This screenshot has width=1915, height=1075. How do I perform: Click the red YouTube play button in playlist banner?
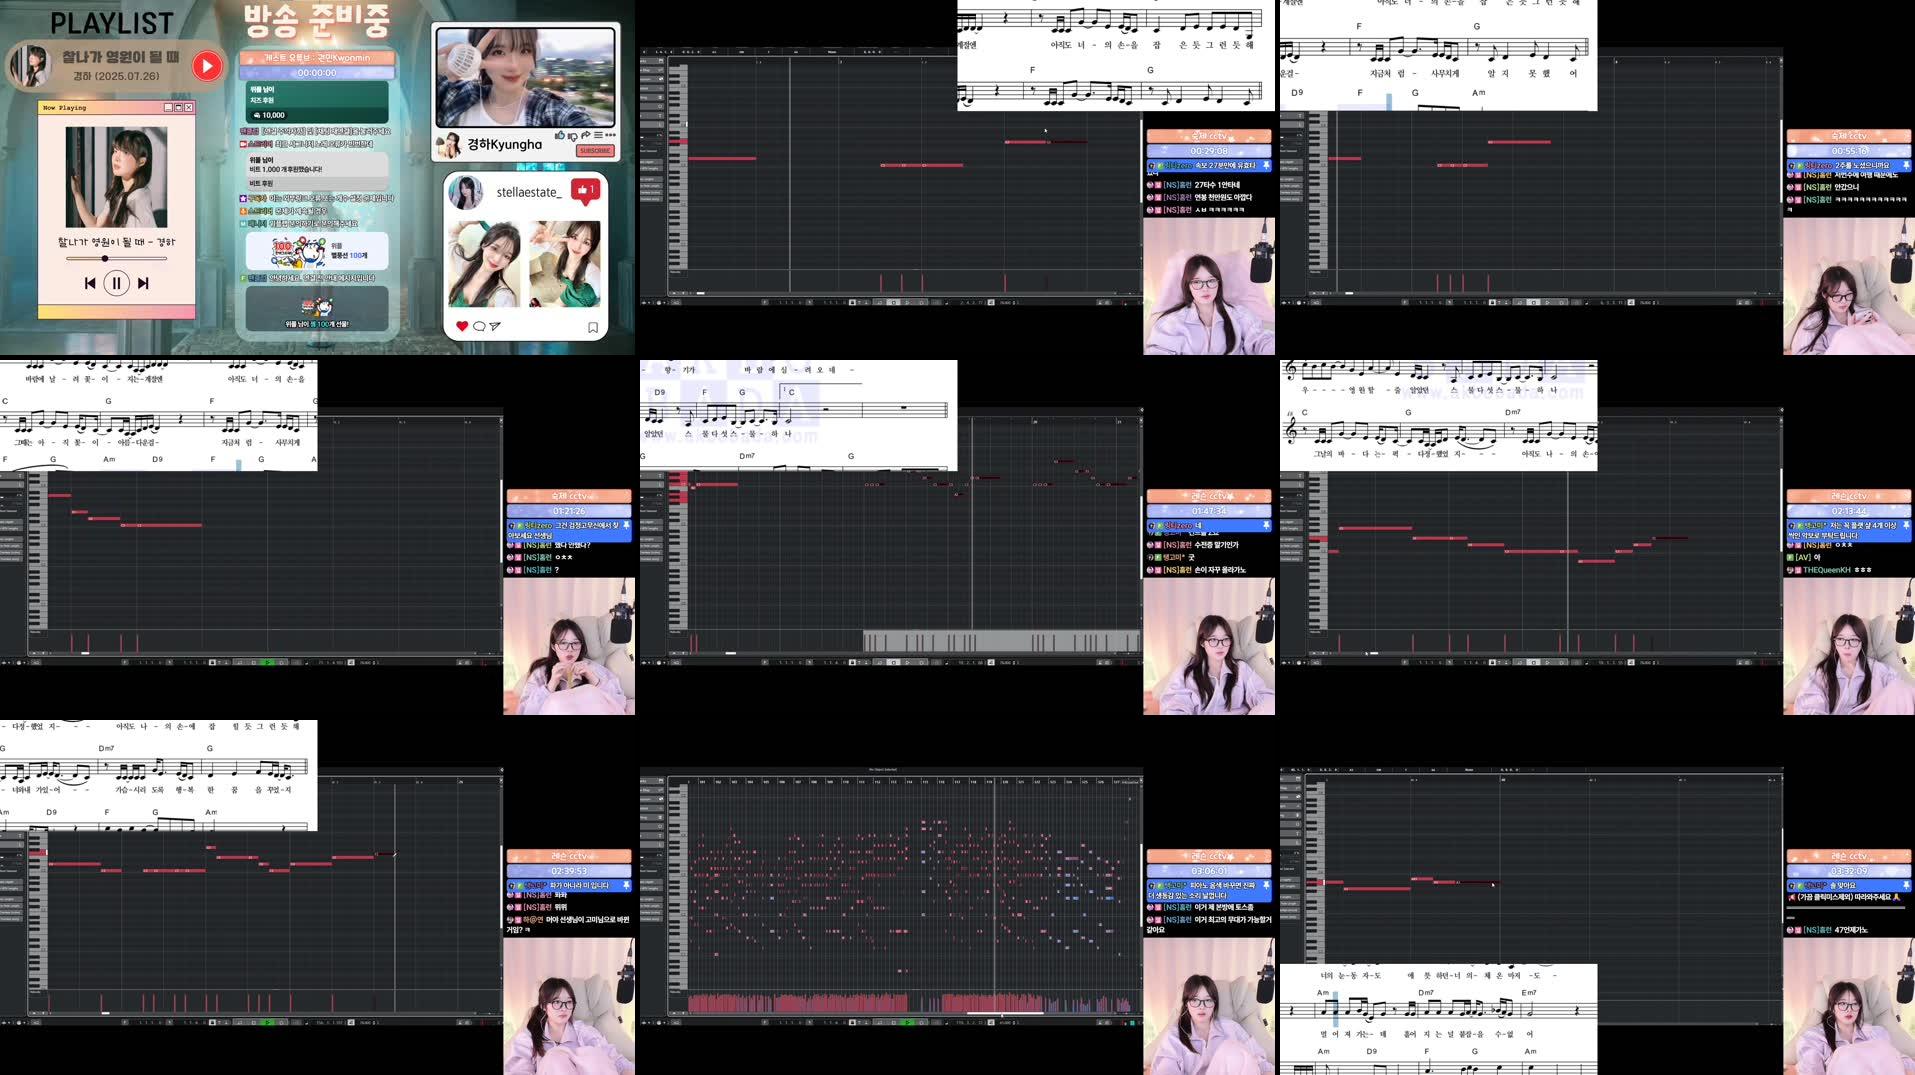click(207, 66)
